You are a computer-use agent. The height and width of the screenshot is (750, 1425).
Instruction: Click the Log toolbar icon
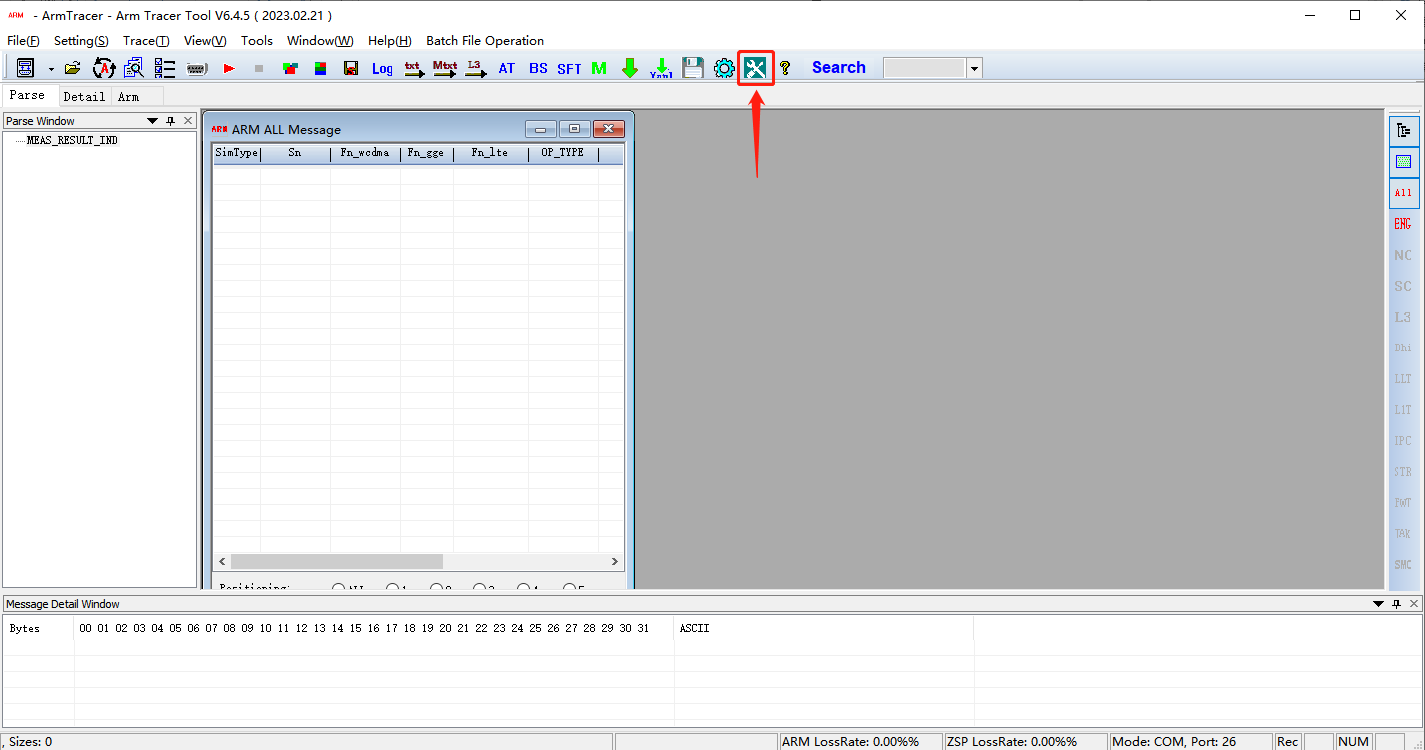[x=382, y=68]
